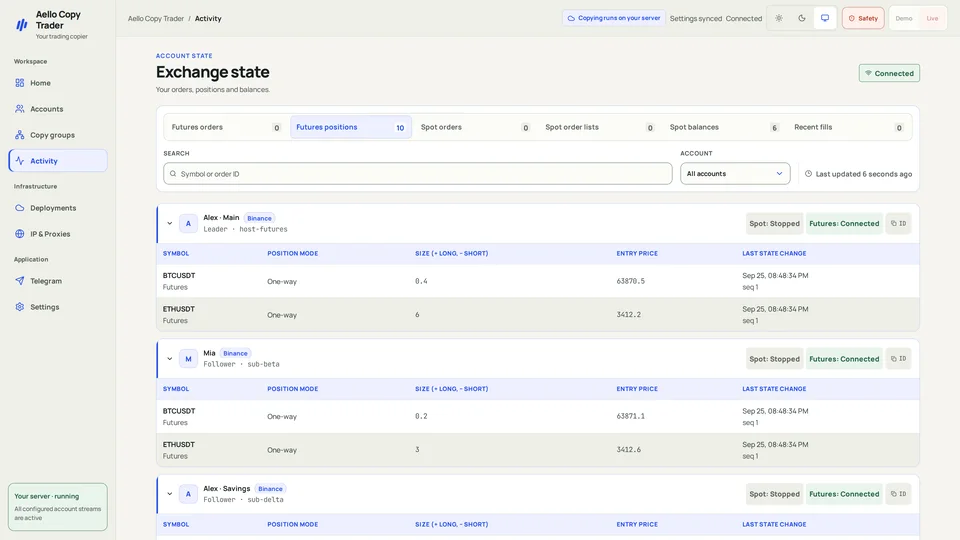Click the Alex · Main avatar
Image resolution: width=960 pixels, height=540 pixels.
(x=188, y=223)
